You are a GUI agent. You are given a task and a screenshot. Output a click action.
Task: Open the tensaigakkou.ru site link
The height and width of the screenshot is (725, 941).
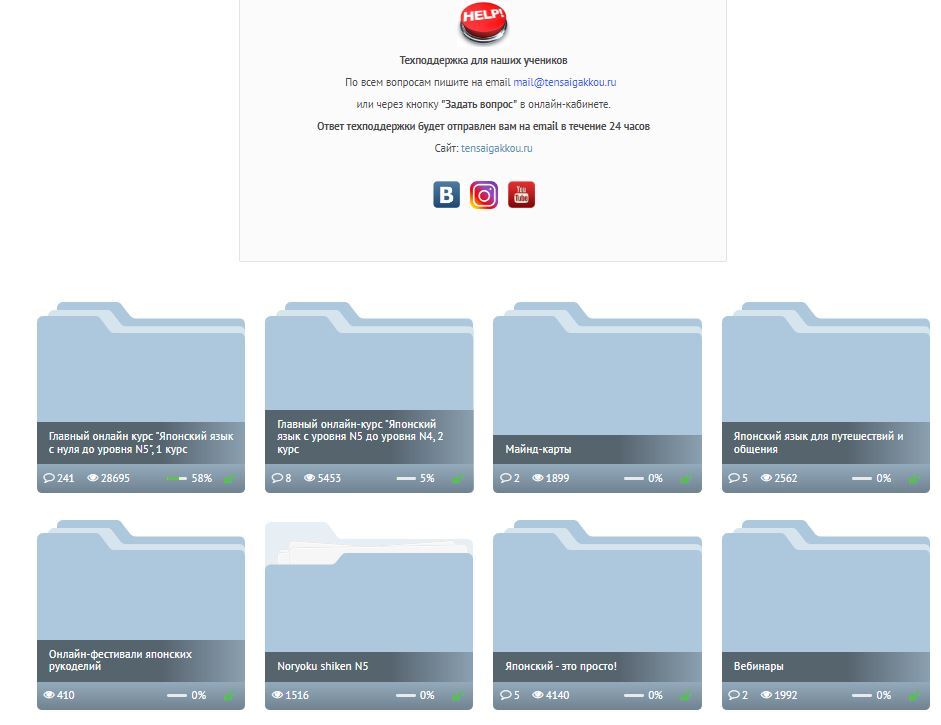point(497,148)
